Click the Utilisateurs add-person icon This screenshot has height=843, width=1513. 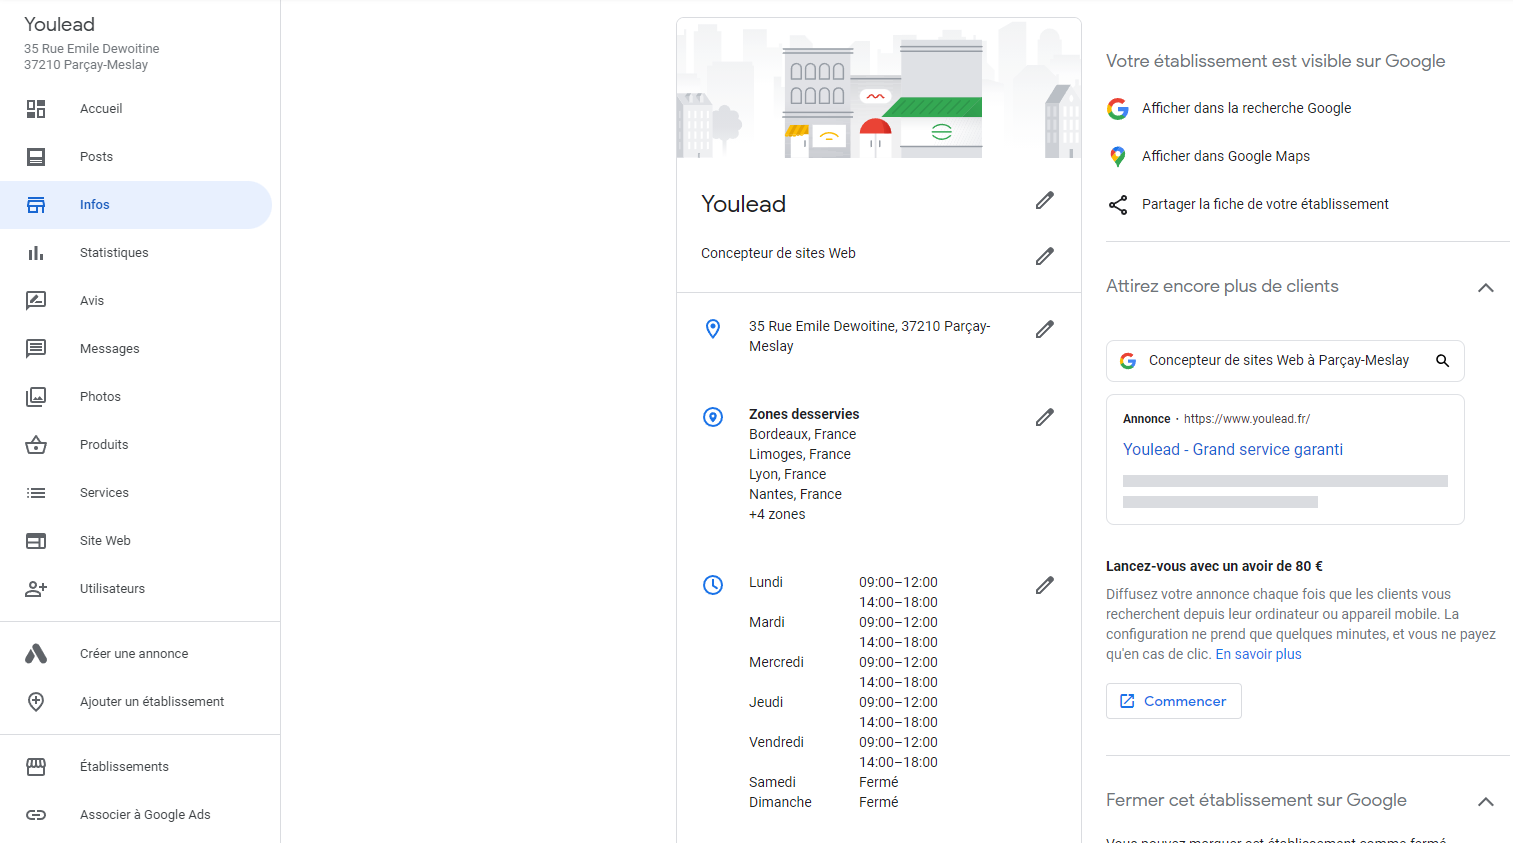click(36, 589)
